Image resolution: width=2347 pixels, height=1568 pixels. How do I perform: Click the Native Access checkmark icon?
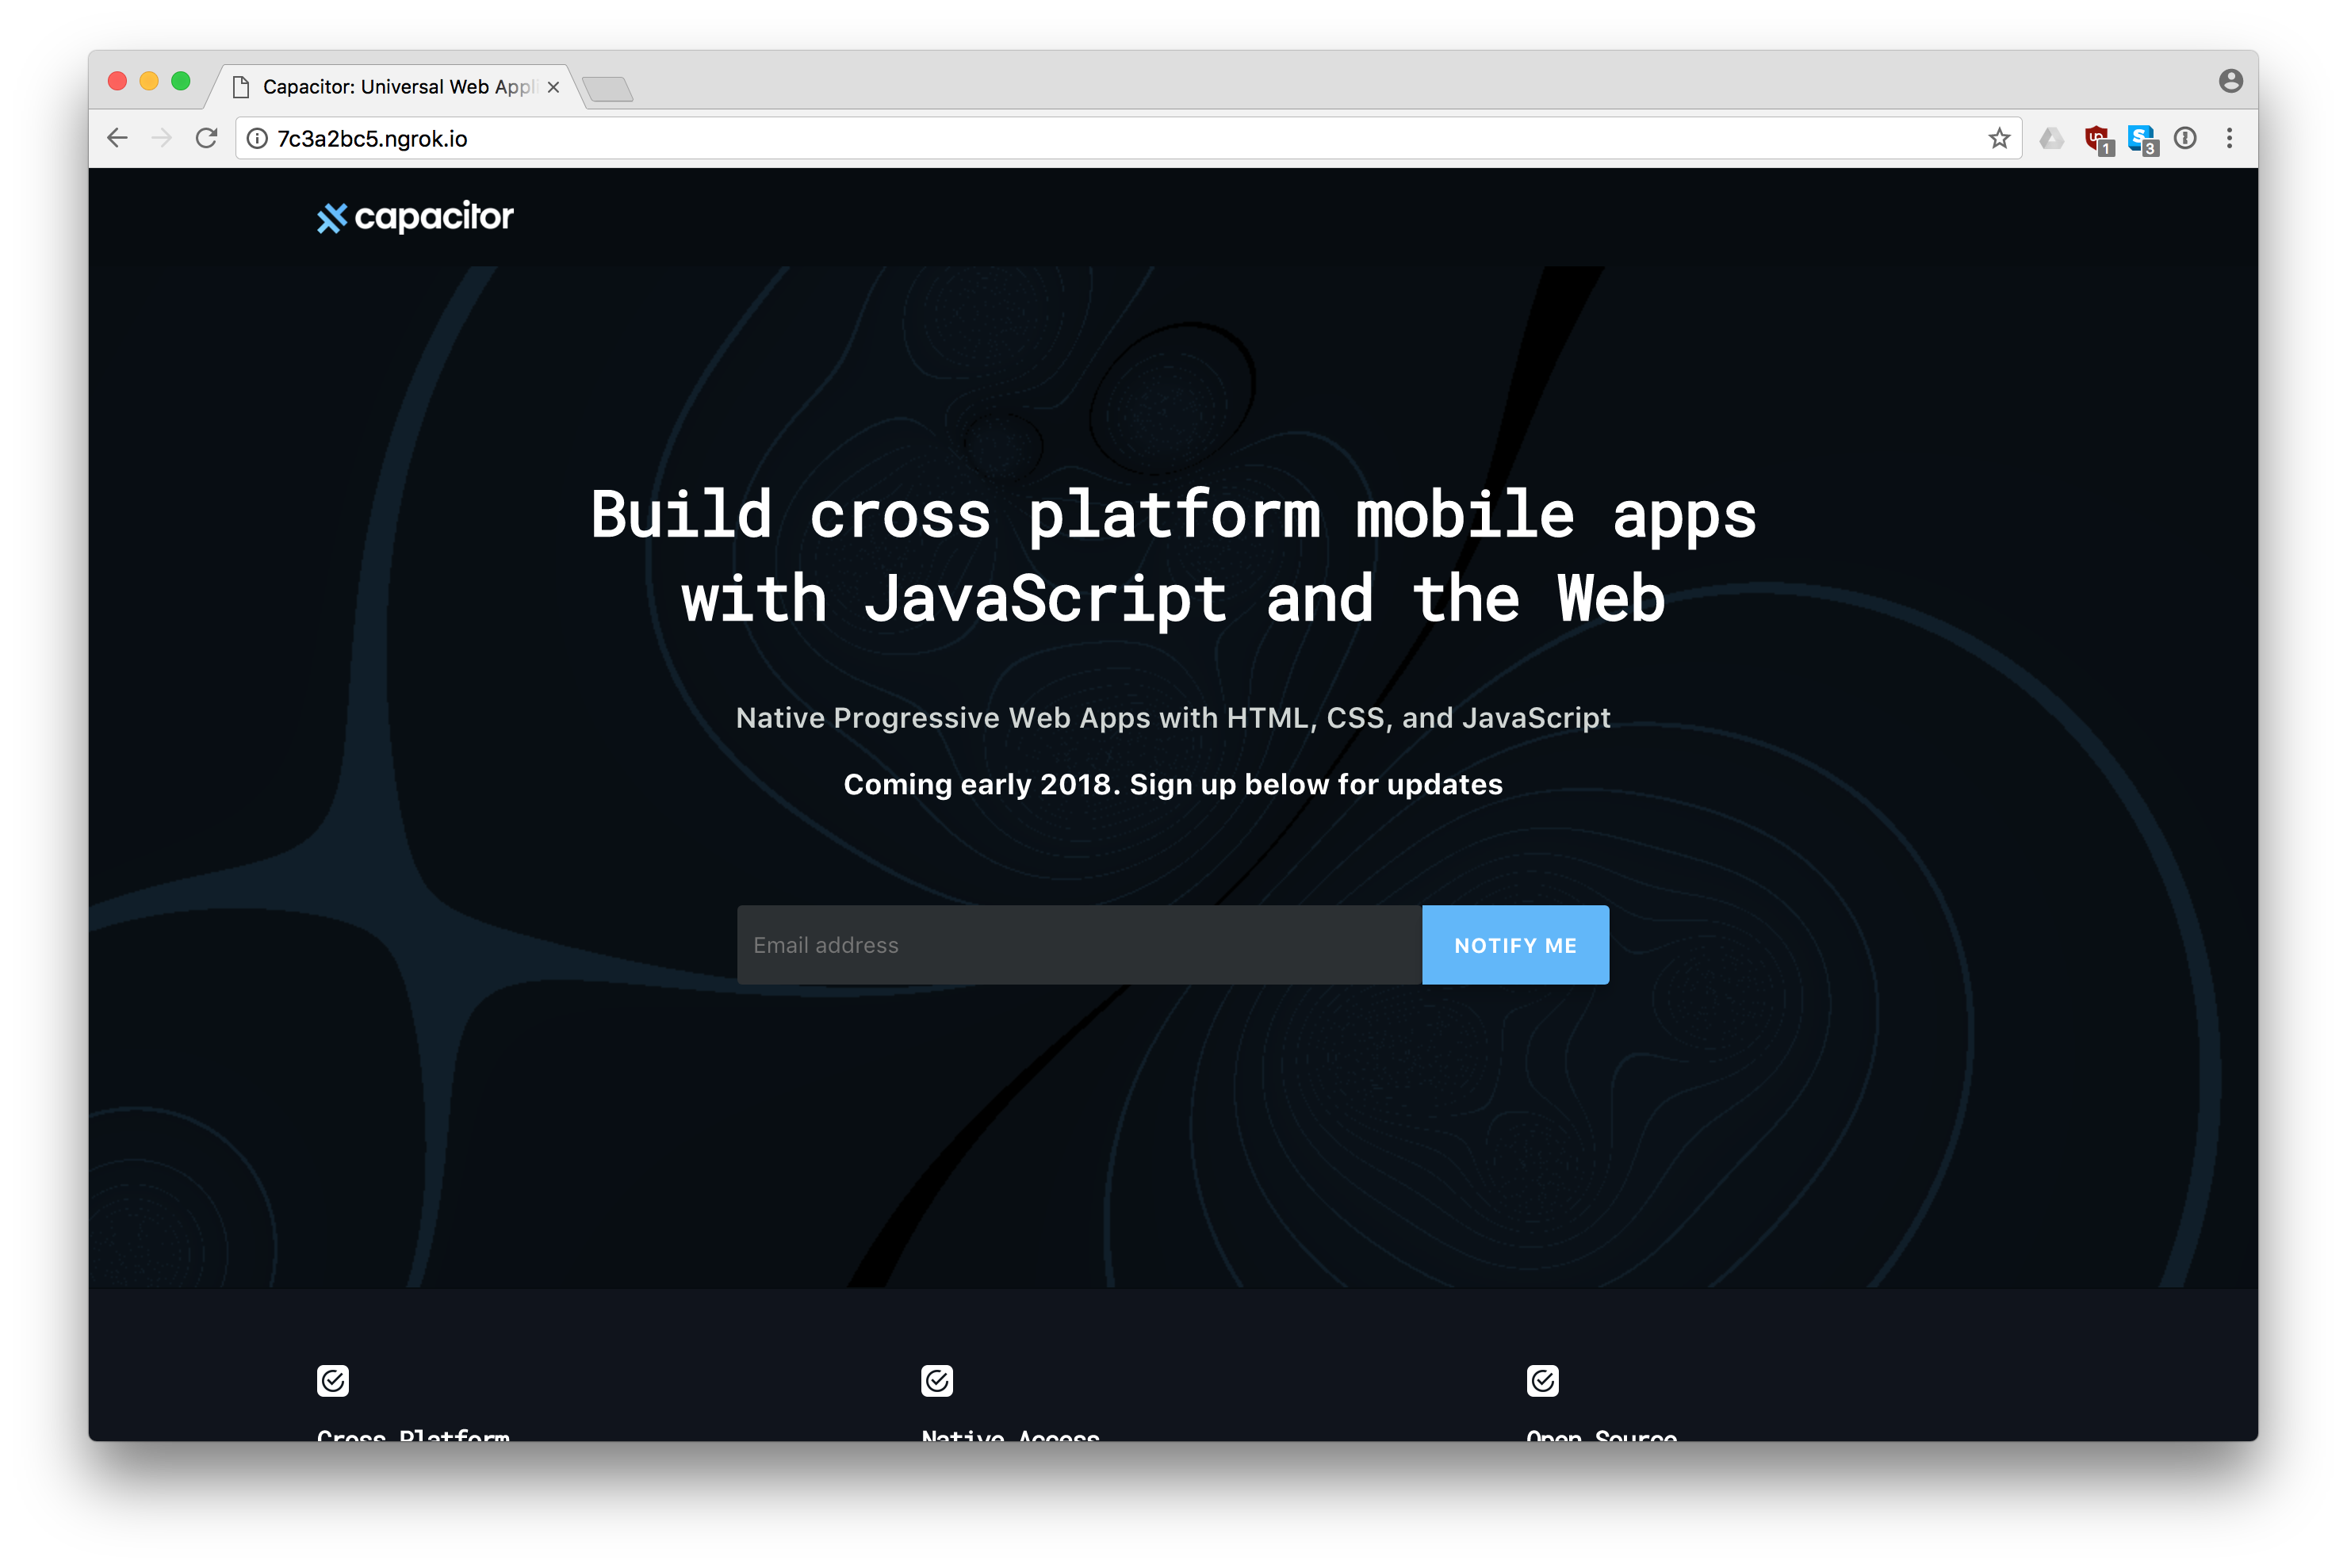point(937,1381)
